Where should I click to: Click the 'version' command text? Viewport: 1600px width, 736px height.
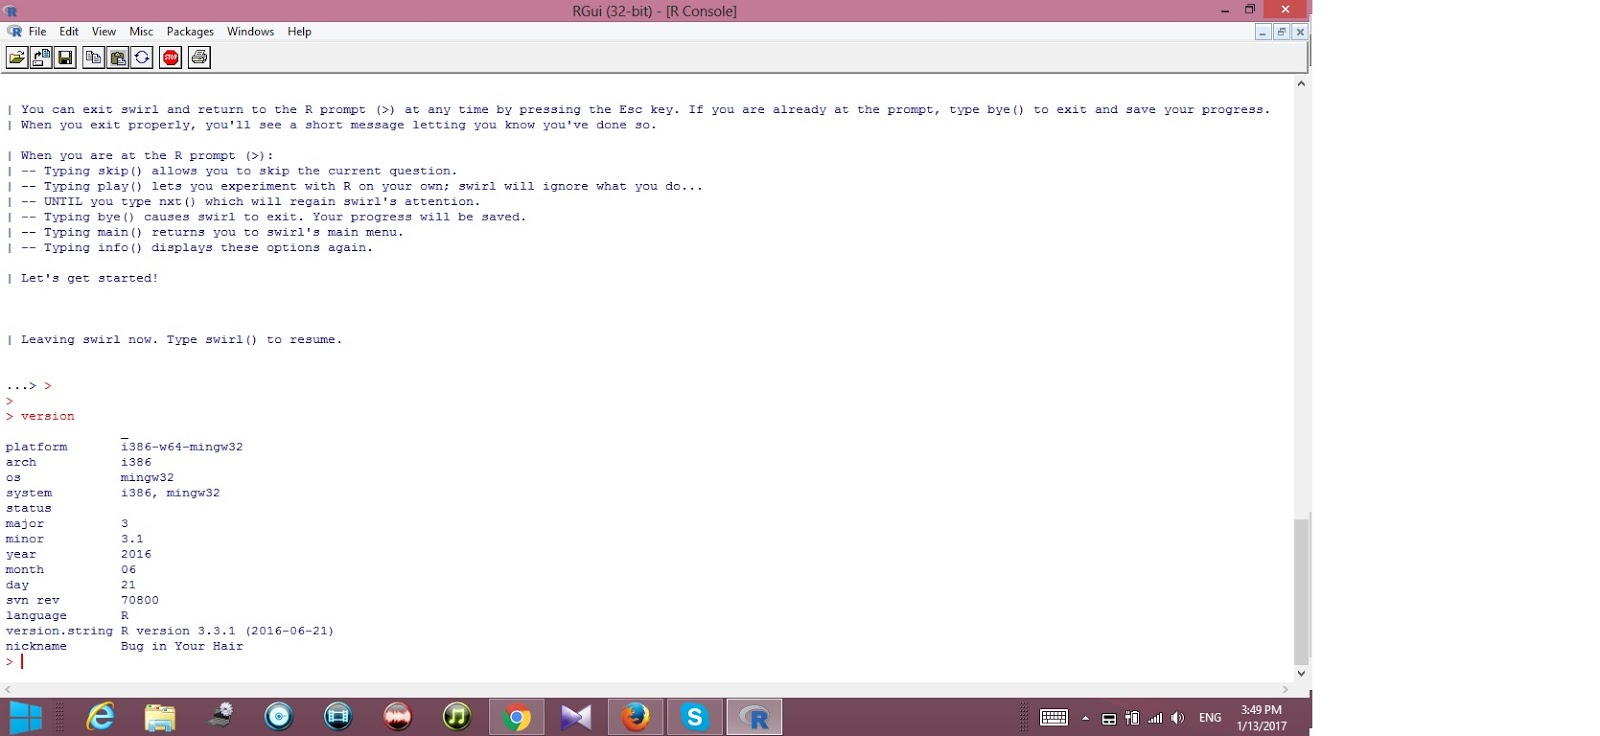click(x=47, y=416)
